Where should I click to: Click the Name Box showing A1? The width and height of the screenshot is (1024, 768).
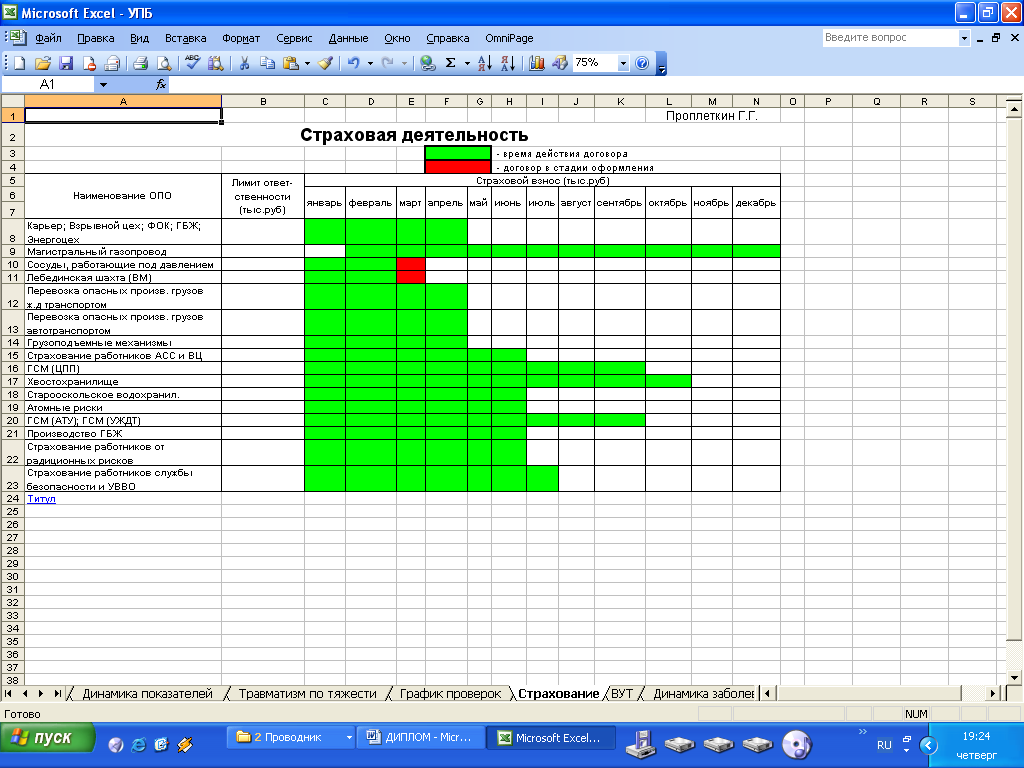coord(48,84)
